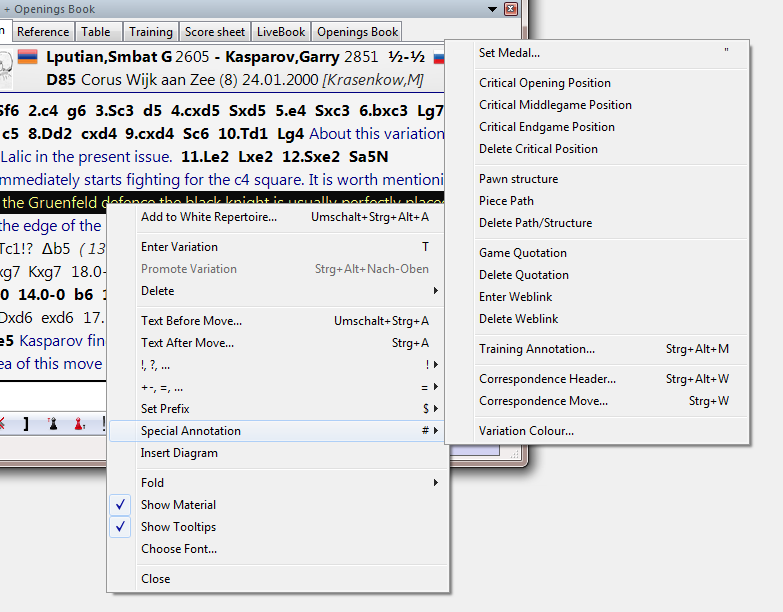Mark Critical Endgame Position

click(x=597, y=127)
